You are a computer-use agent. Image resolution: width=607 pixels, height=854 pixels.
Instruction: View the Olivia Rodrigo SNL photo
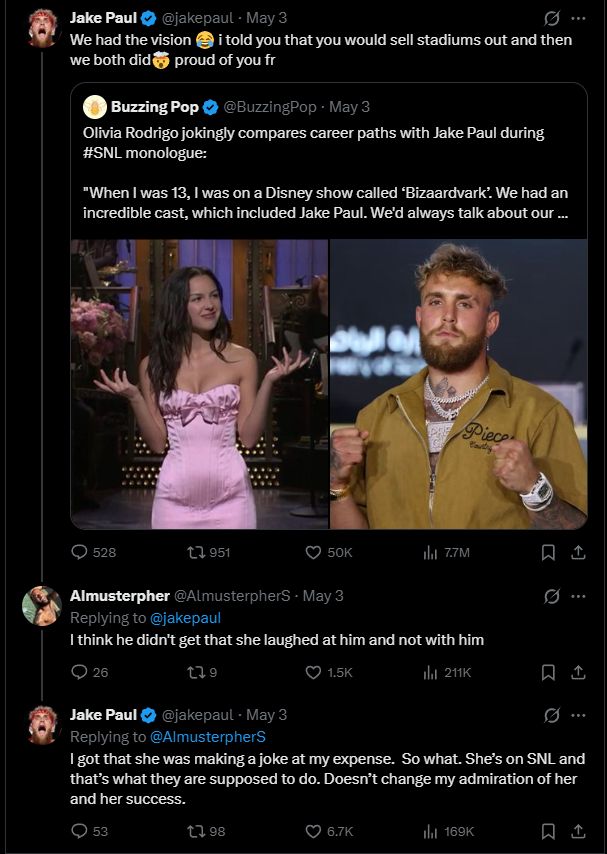199,384
